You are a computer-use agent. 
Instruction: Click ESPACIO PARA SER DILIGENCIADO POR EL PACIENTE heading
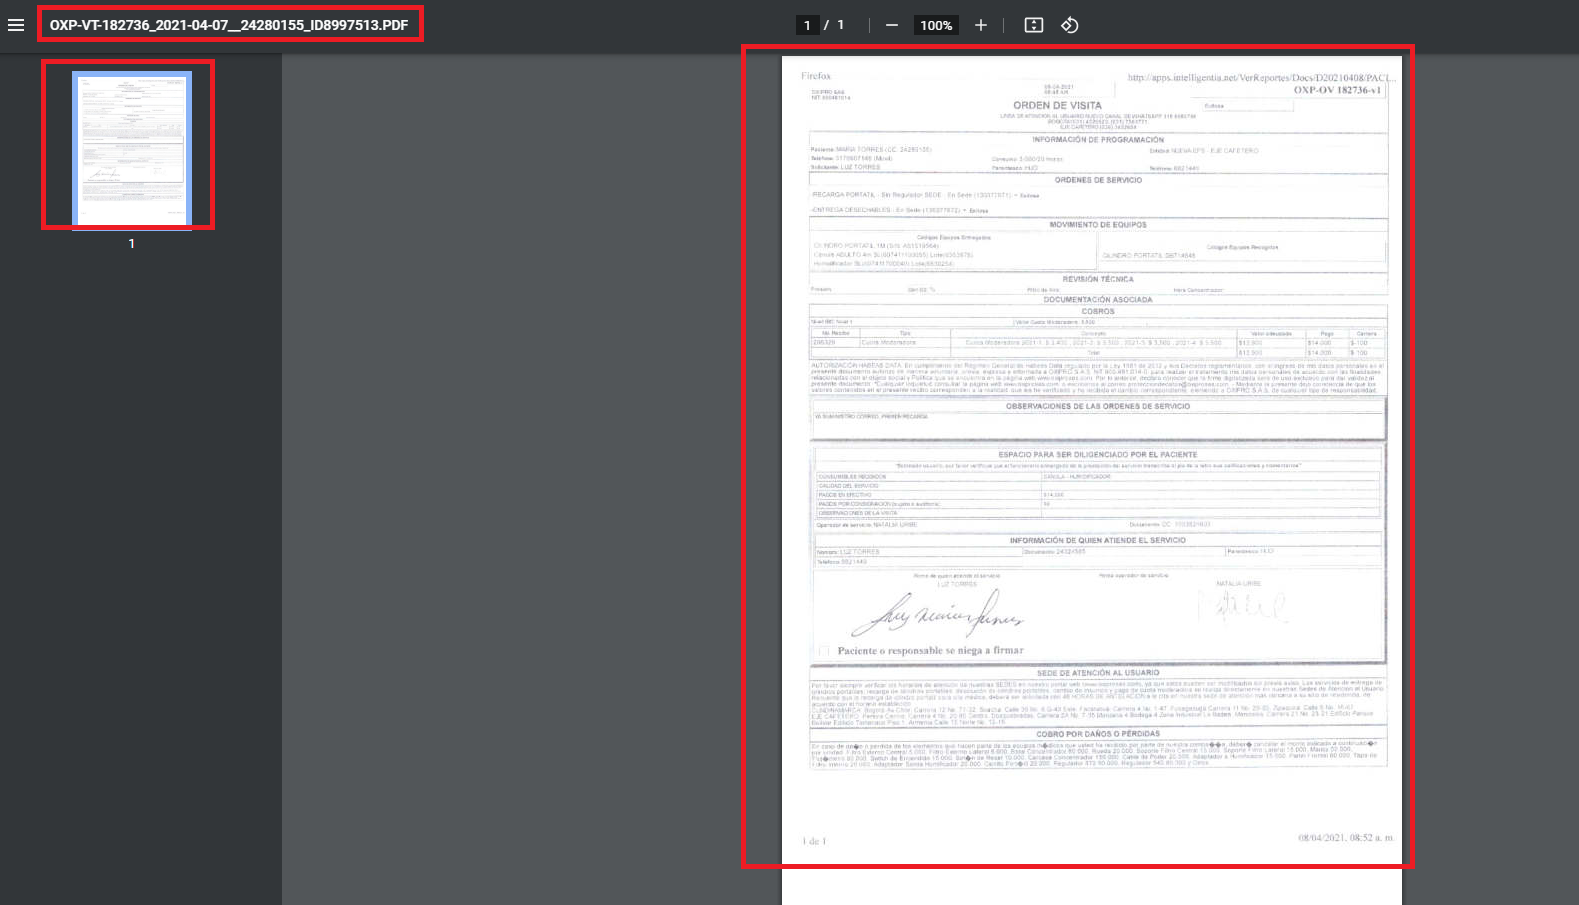pyautogui.click(x=1098, y=454)
